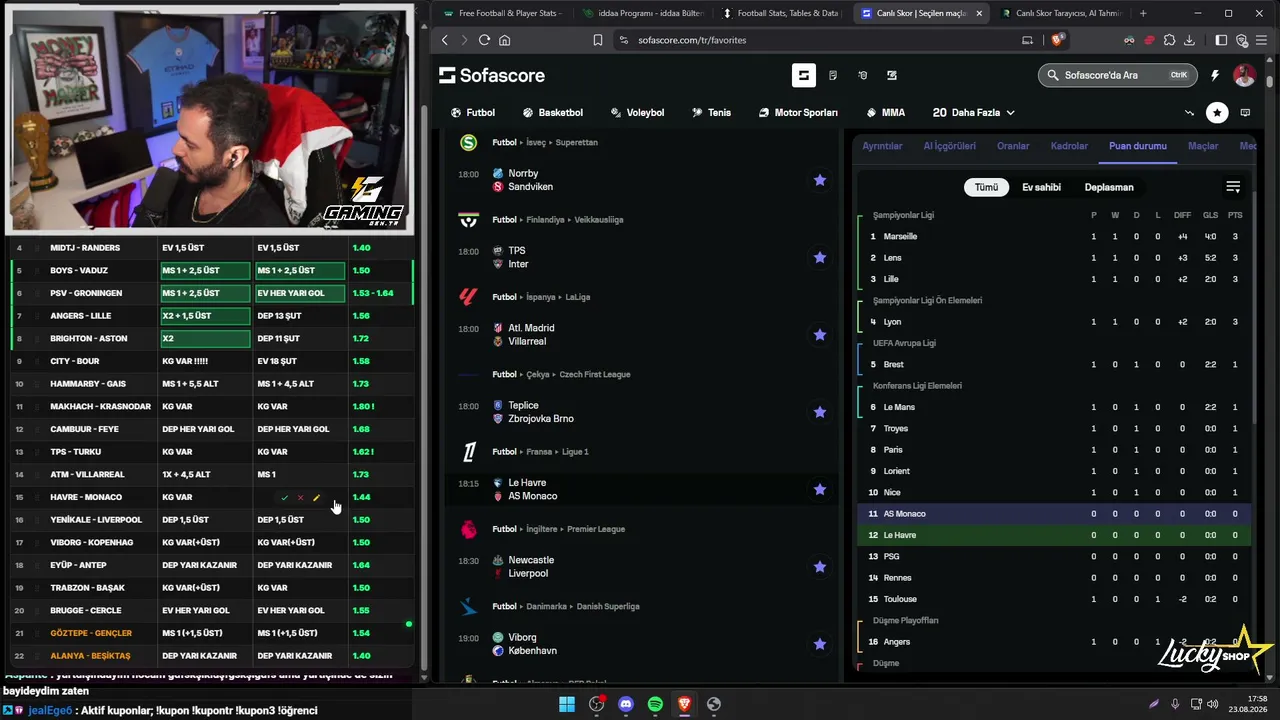Image resolution: width=1280 pixels, height=720 pixels.
Task: Switch to the Ayrıntılar tab
Action: click(x=882, y=146)
